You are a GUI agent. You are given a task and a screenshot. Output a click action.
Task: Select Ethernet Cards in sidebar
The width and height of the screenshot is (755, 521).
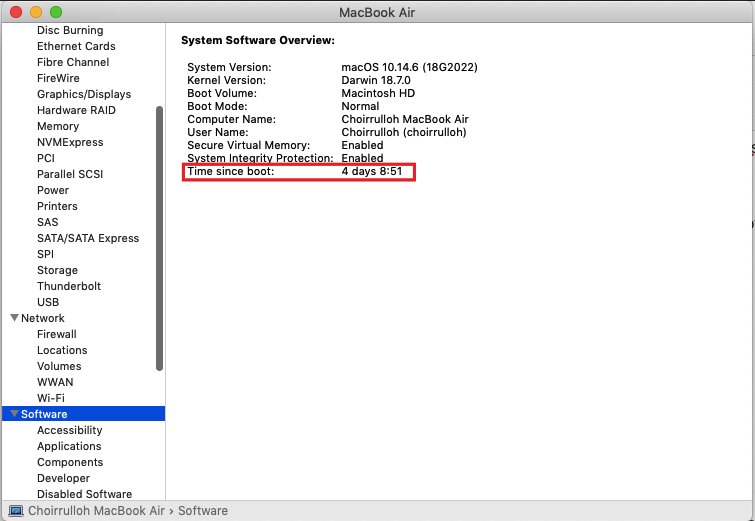[x=76, y=46]
